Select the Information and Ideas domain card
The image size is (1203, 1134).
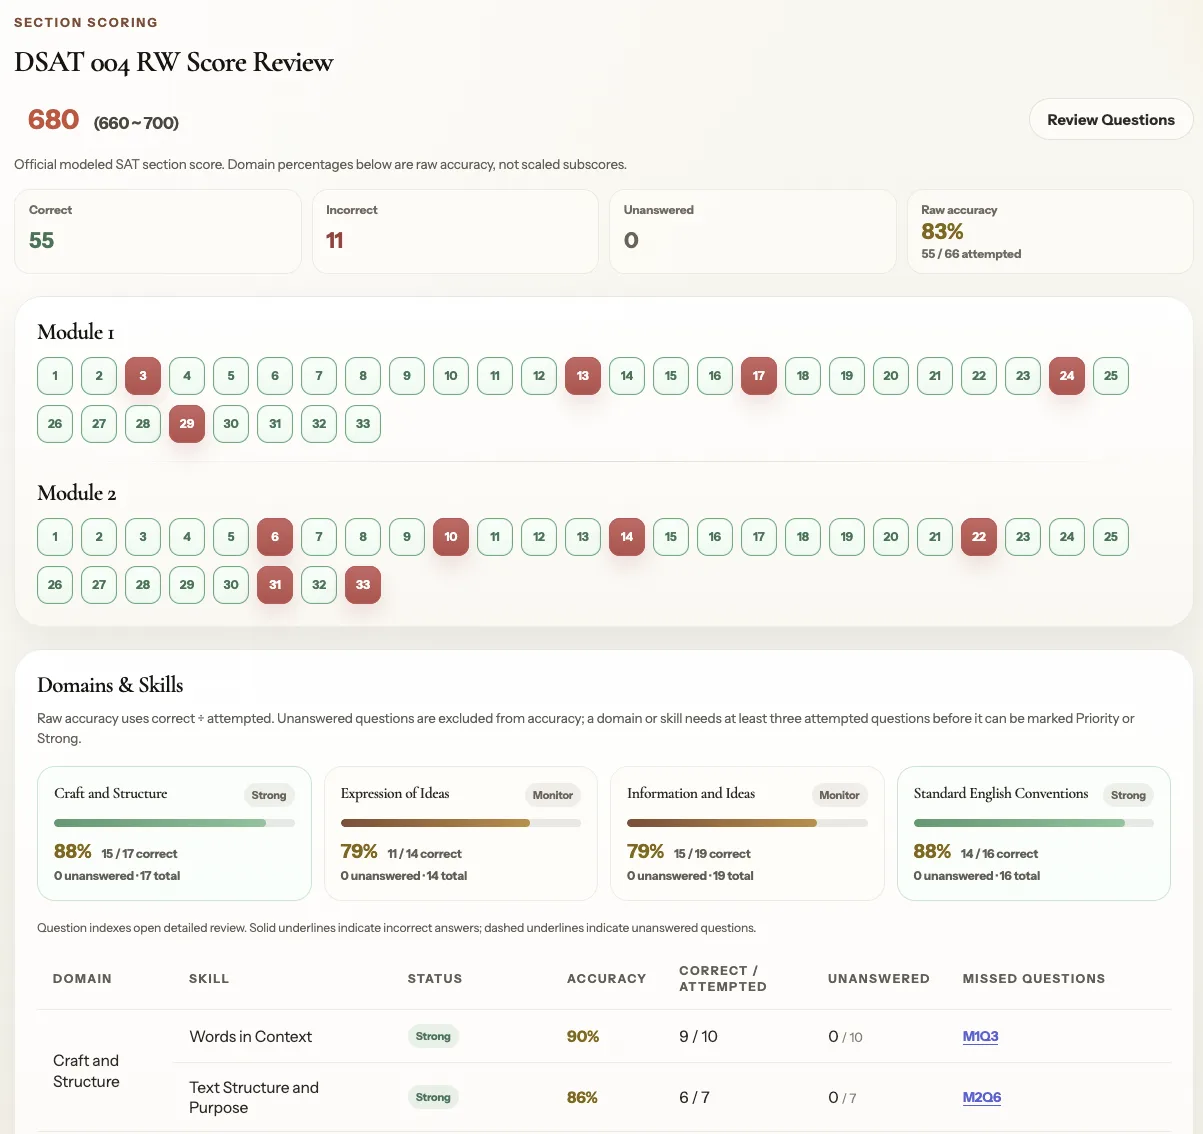(748, 834)
